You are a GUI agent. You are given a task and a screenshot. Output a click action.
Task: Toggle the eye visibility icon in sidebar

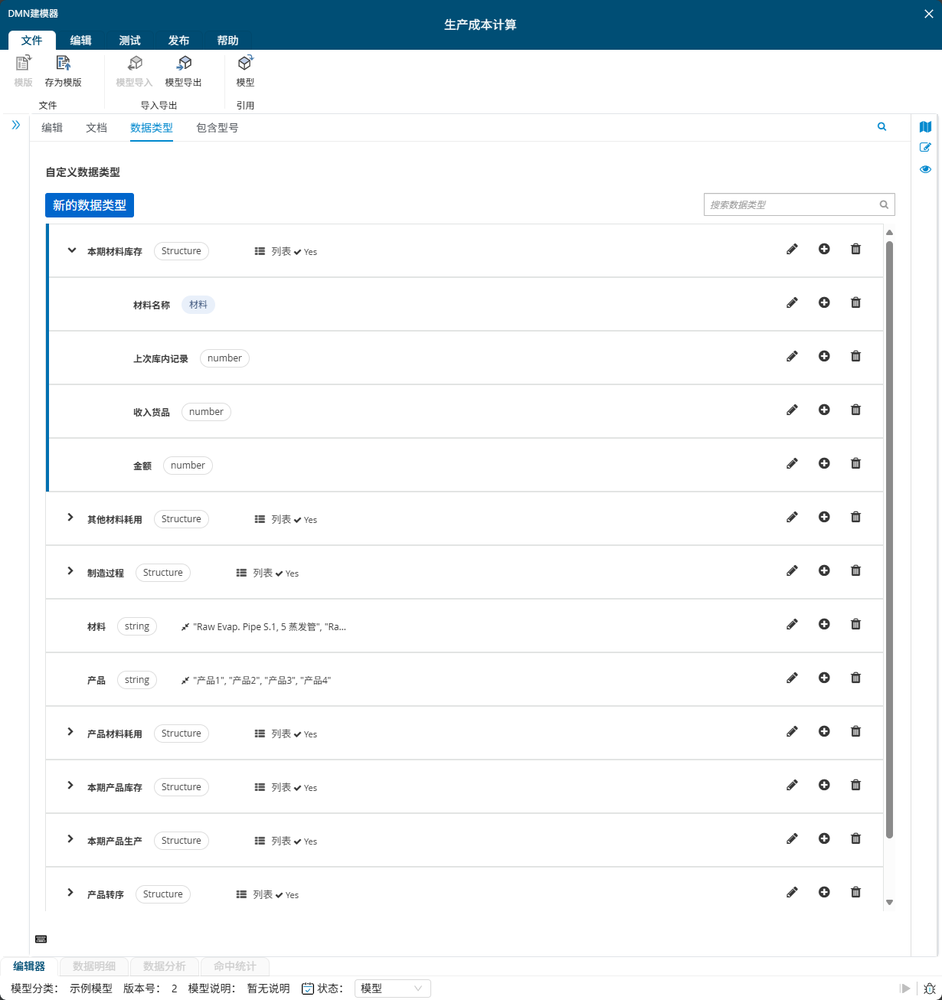click(925, 169)
